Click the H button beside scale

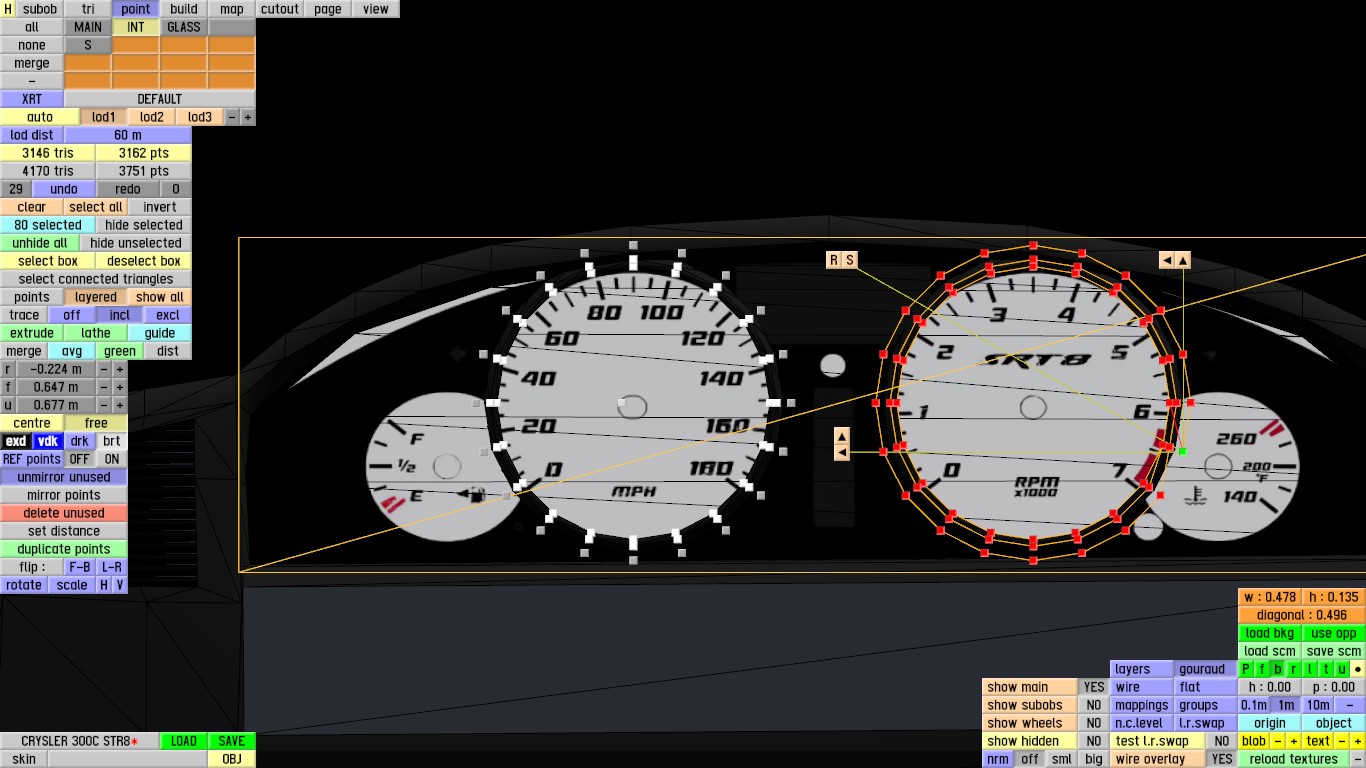104,585
